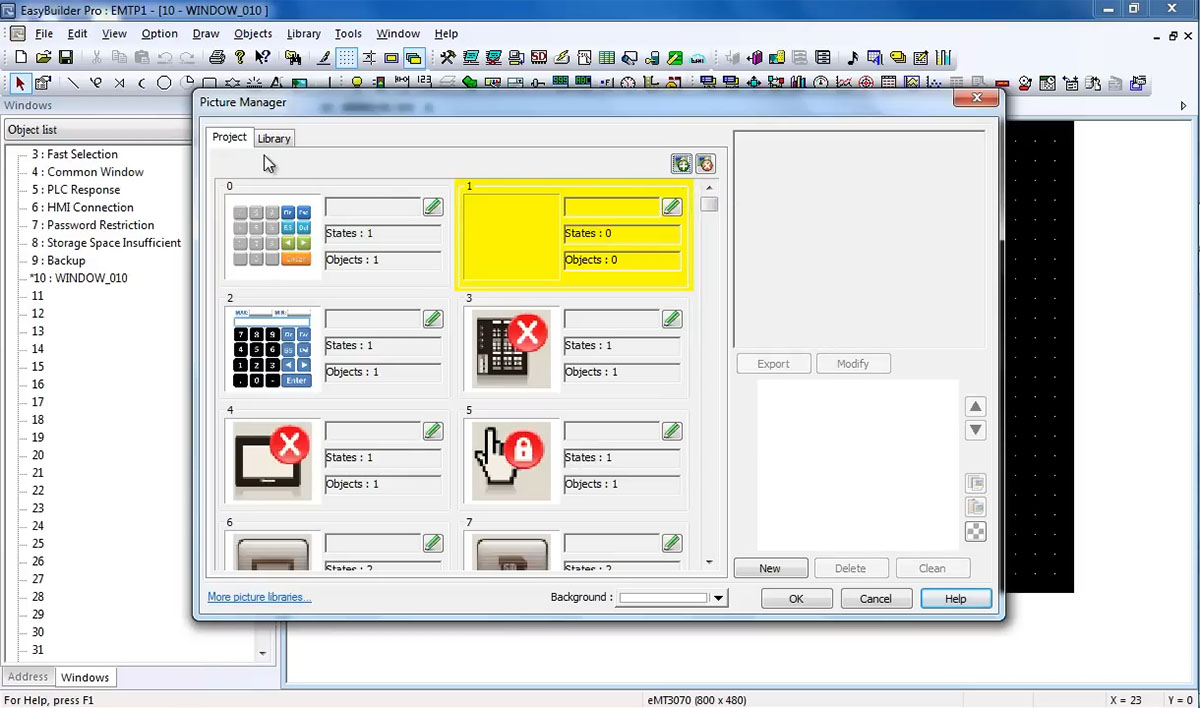Image resolution: width=1200 pixels, height=708 pixels.
Task: Click the SD card icon in toolbar
Action: coord(539,58)
